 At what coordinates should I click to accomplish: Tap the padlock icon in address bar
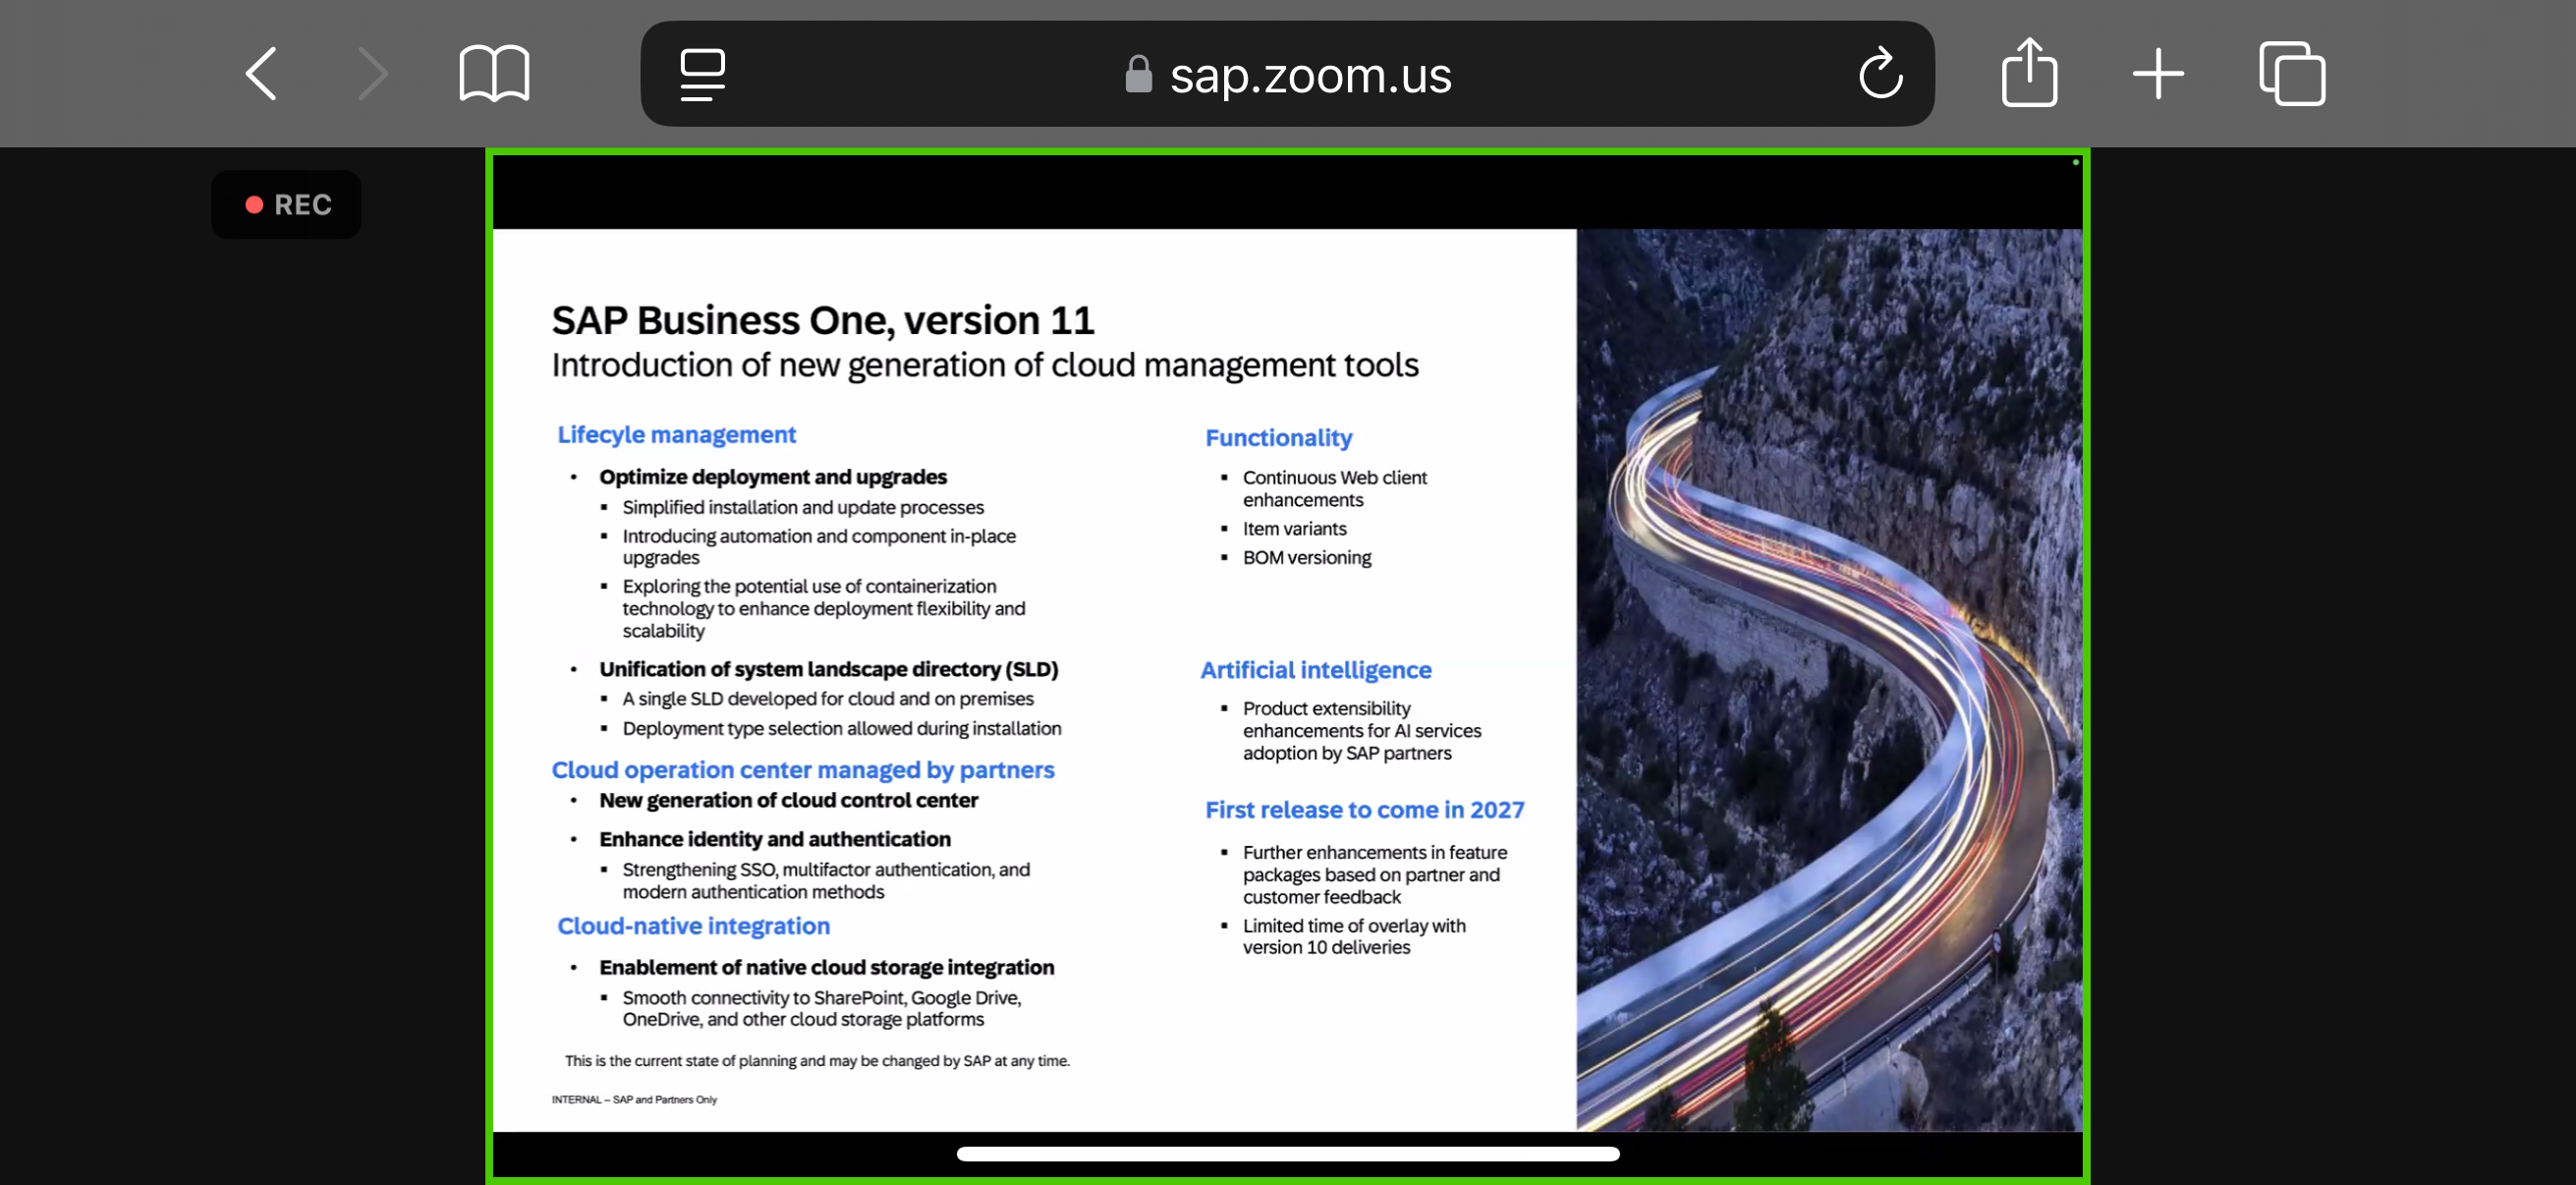[1138, 74]
